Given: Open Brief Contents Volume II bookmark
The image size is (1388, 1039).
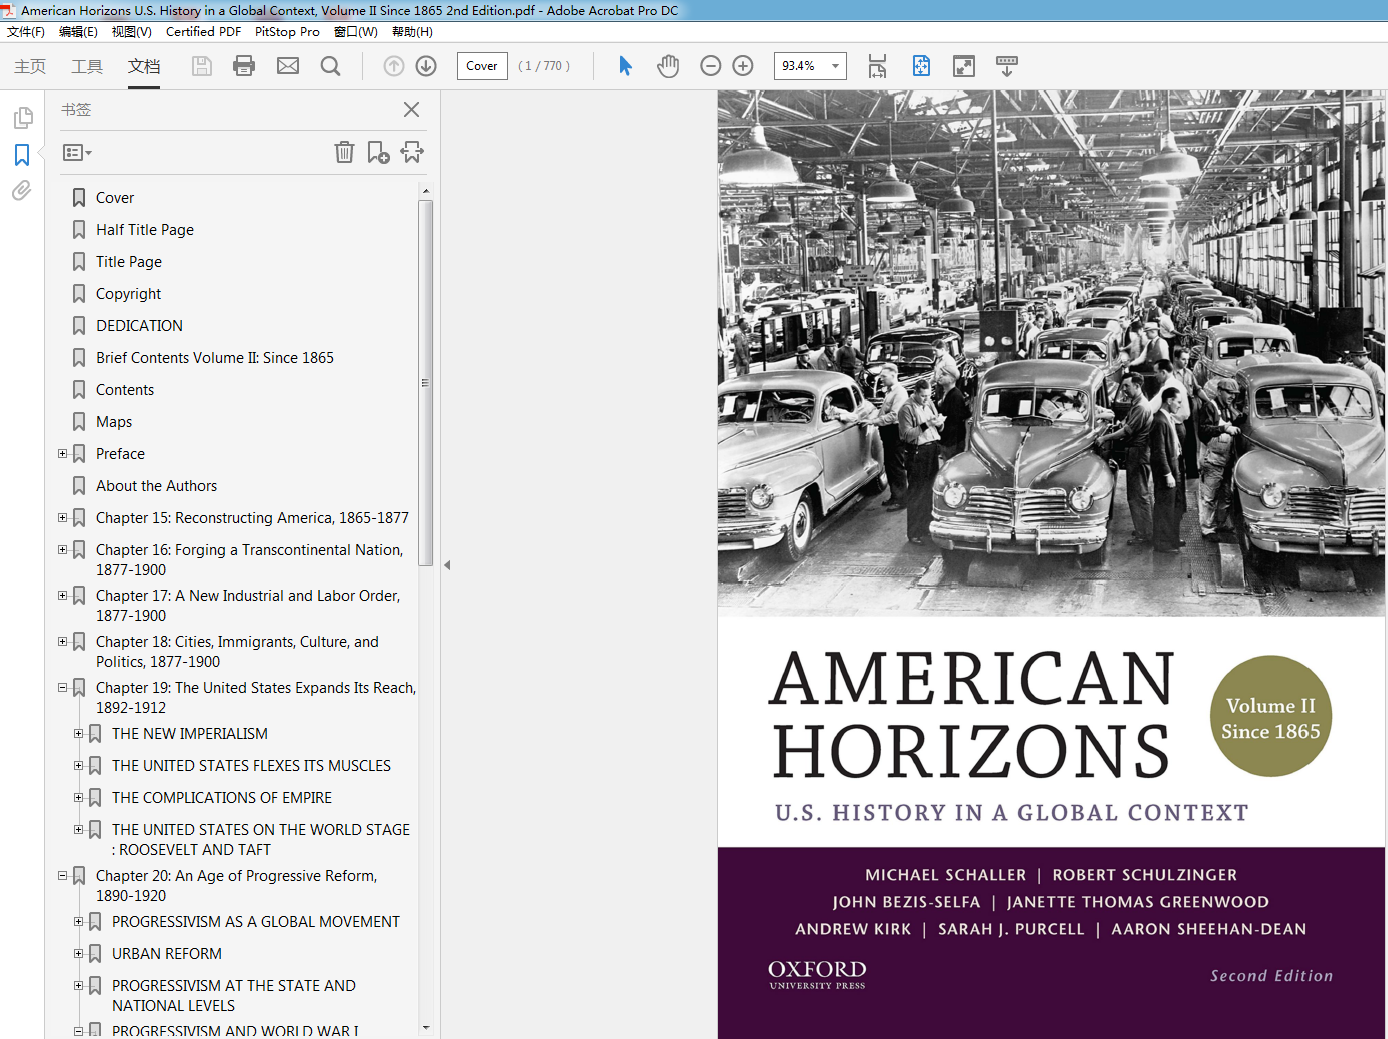Looking at the screenshot, I should coord(215,358).
